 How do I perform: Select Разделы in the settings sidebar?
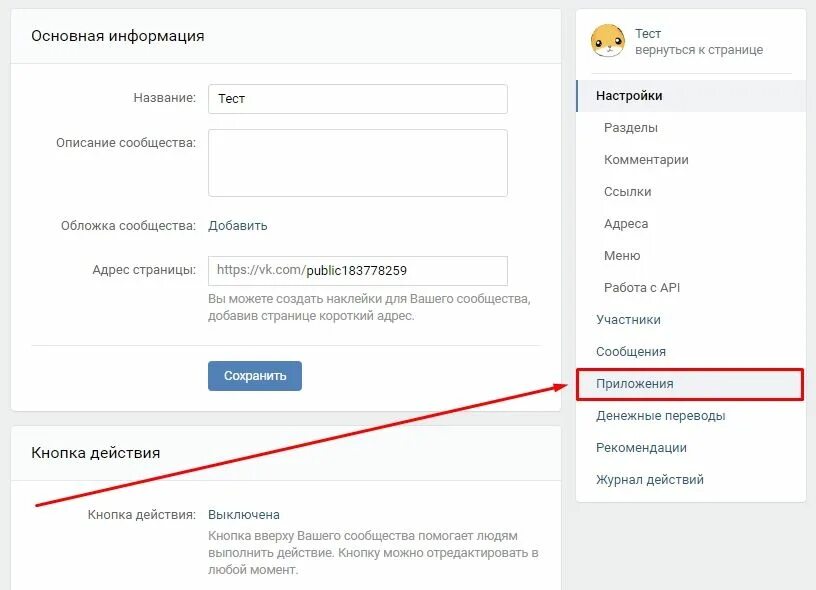(x=631, y=128)
